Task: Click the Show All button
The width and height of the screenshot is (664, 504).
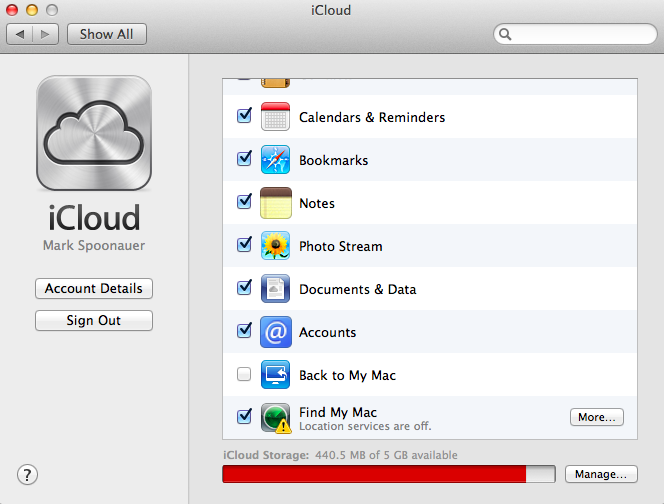Action: click(107, 34)
